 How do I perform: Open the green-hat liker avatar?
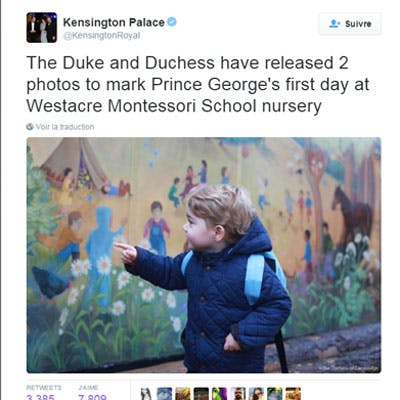pos(274,394)
